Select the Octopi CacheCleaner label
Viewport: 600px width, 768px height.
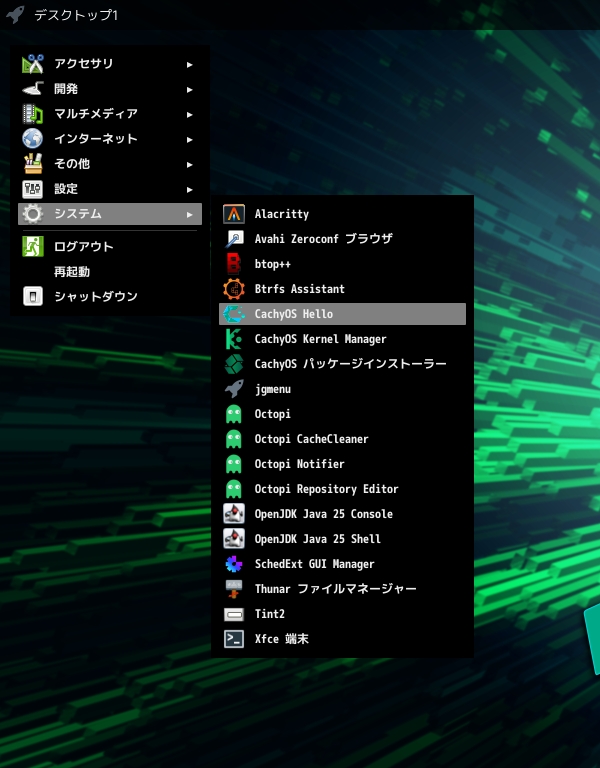click(312, 439)
